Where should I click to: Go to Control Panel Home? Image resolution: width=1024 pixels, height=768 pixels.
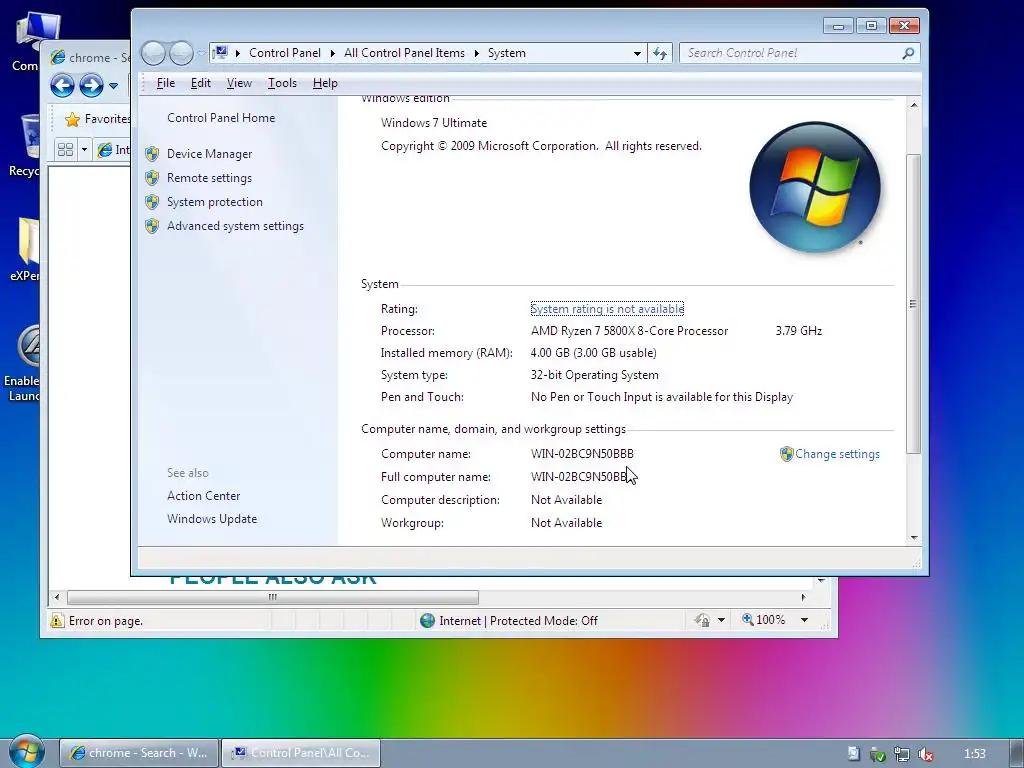coord(221,118)
